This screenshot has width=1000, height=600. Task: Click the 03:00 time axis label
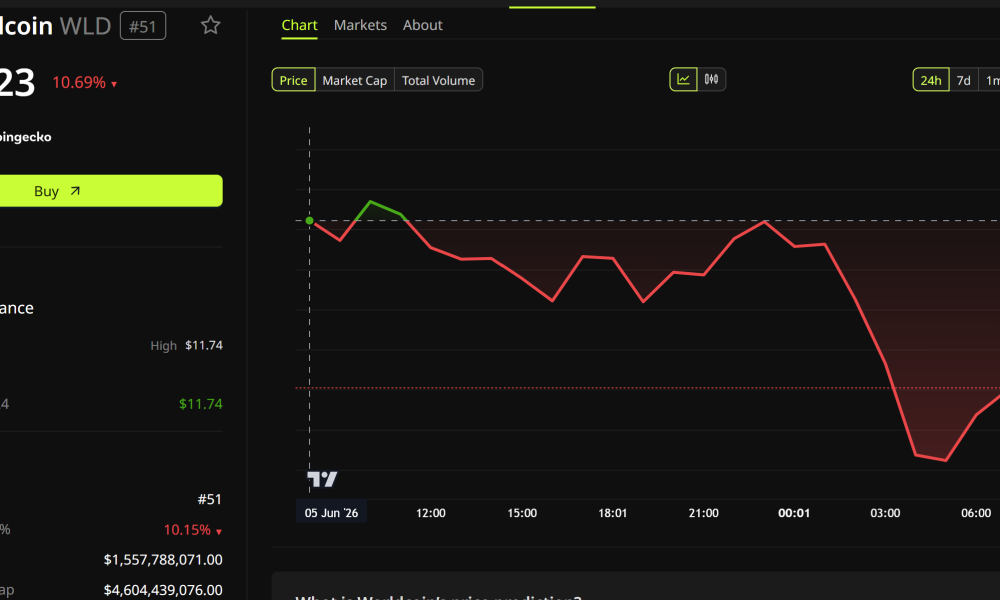coord(885,513)
